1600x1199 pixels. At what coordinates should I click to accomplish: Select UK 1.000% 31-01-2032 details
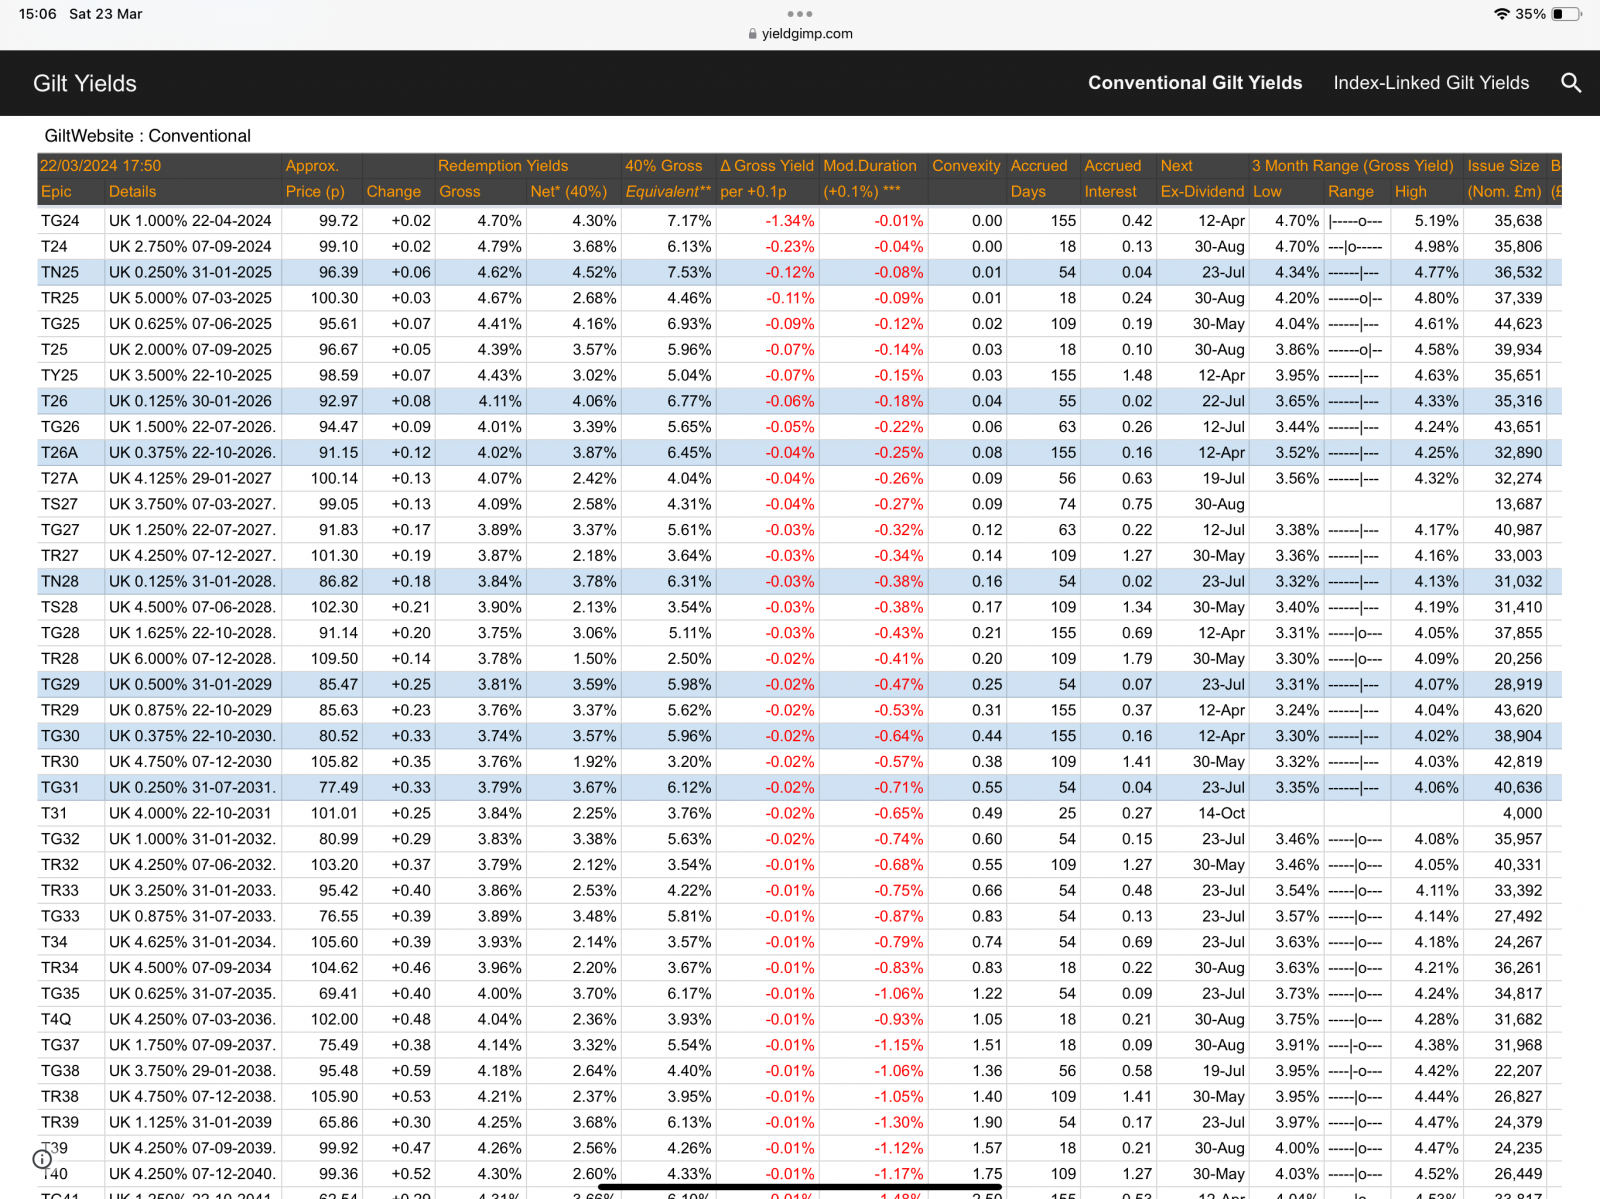click(192, 839)
